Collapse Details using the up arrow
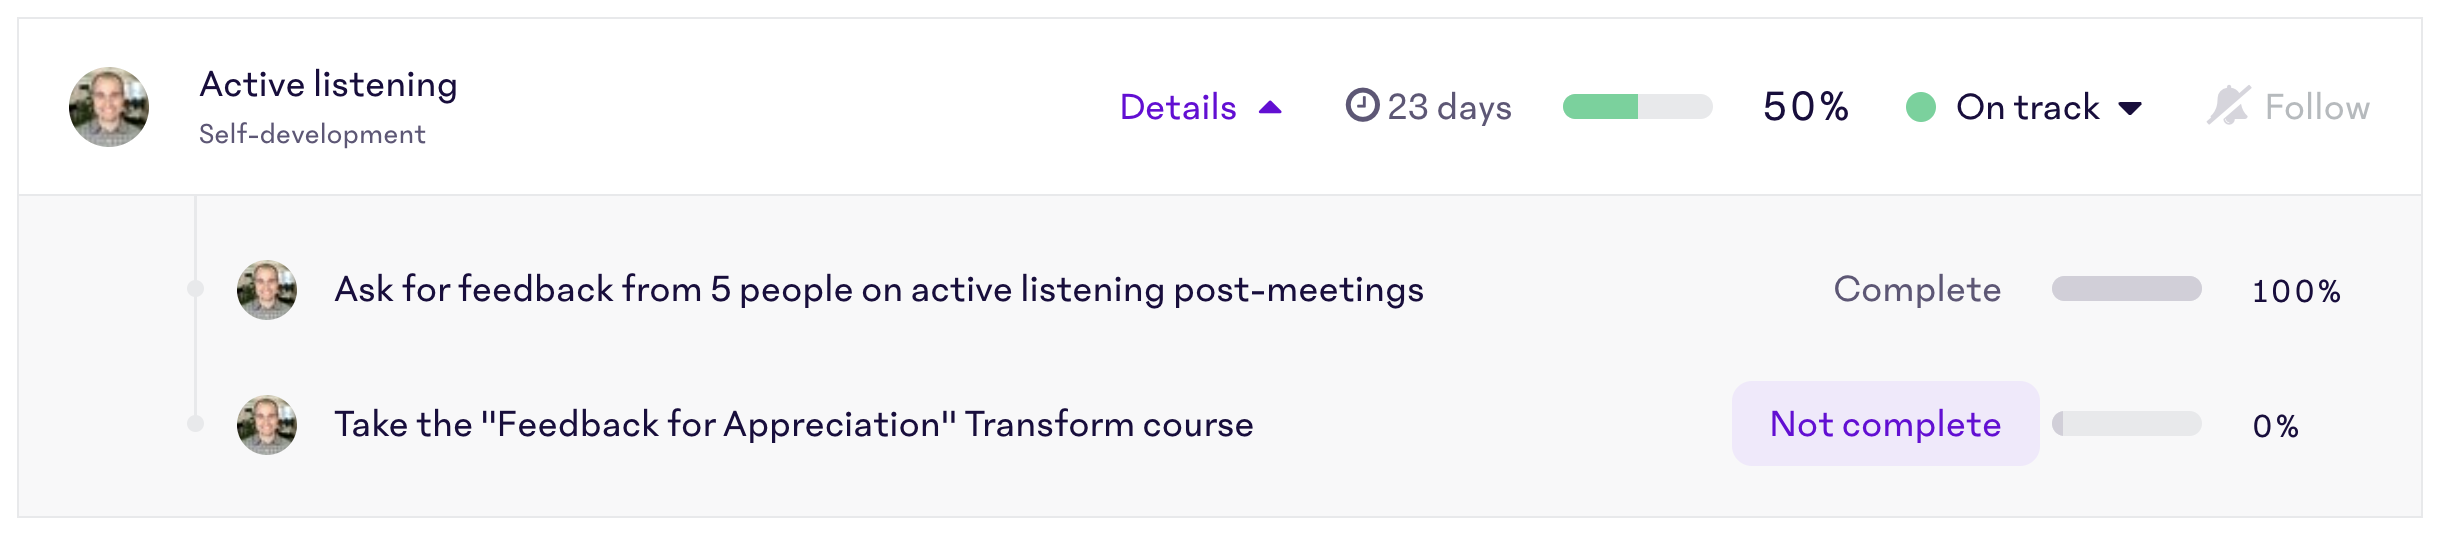2458x544 pixels. 1270,107
